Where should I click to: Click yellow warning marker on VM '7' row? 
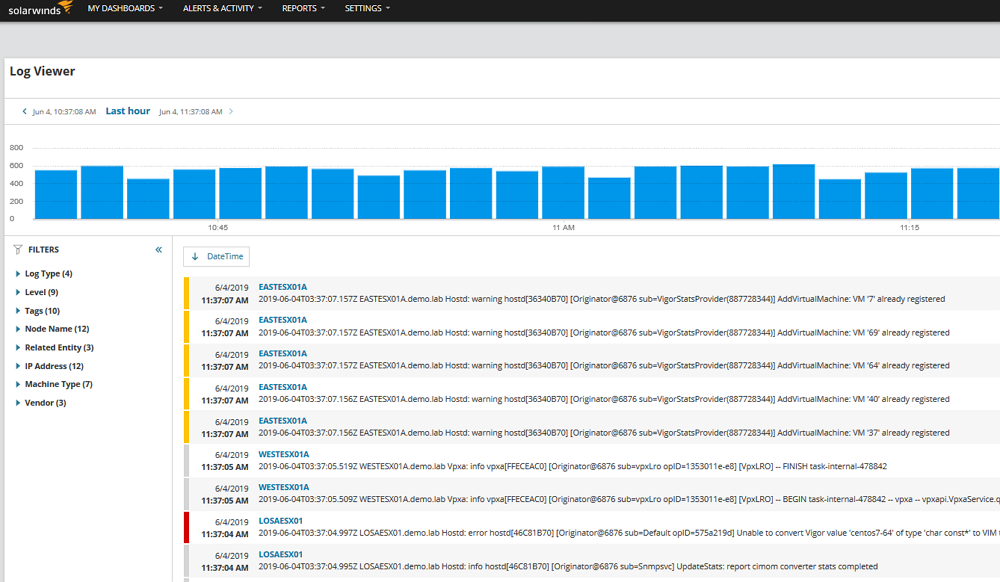click(x=187, y=293)
